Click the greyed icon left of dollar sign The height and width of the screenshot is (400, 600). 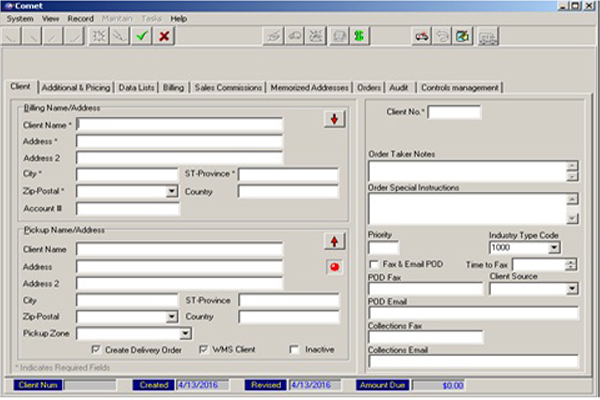[x=339, y=36]
